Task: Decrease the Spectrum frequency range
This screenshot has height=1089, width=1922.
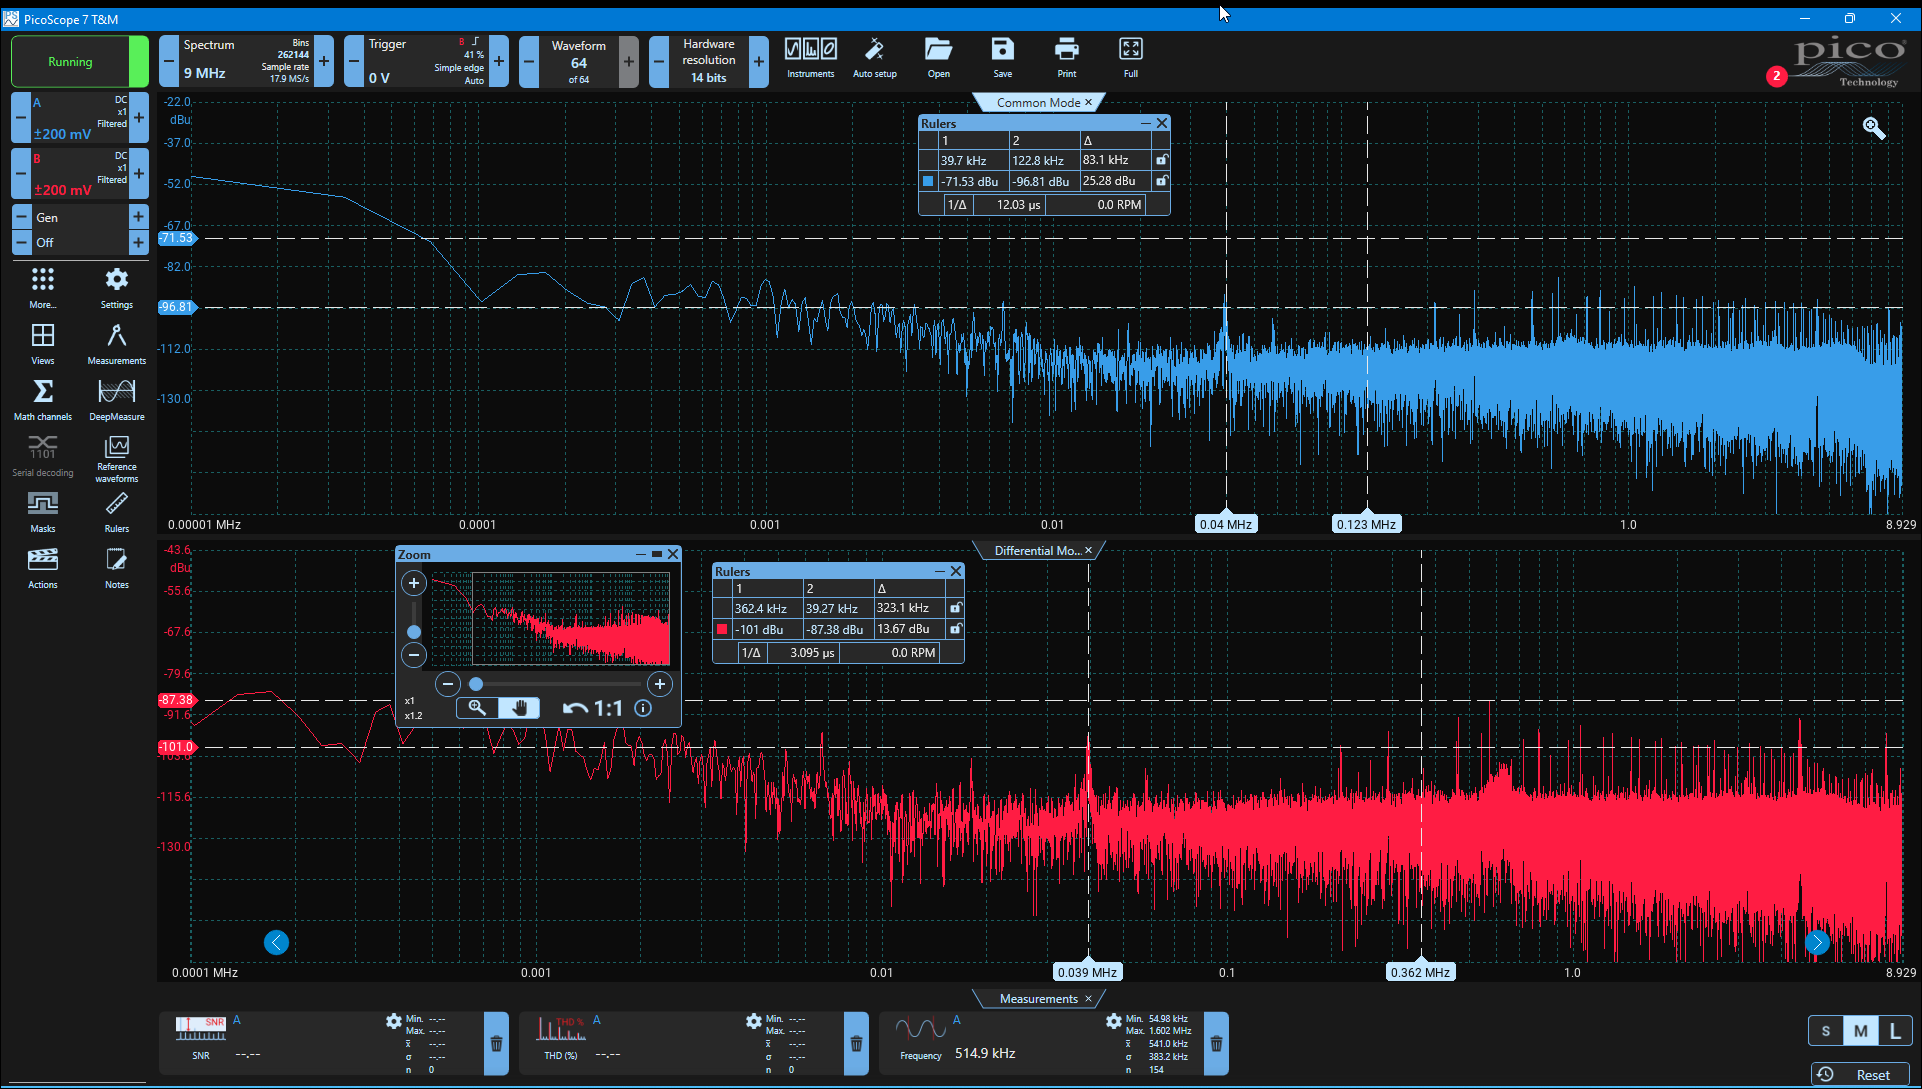Action: 169,61
